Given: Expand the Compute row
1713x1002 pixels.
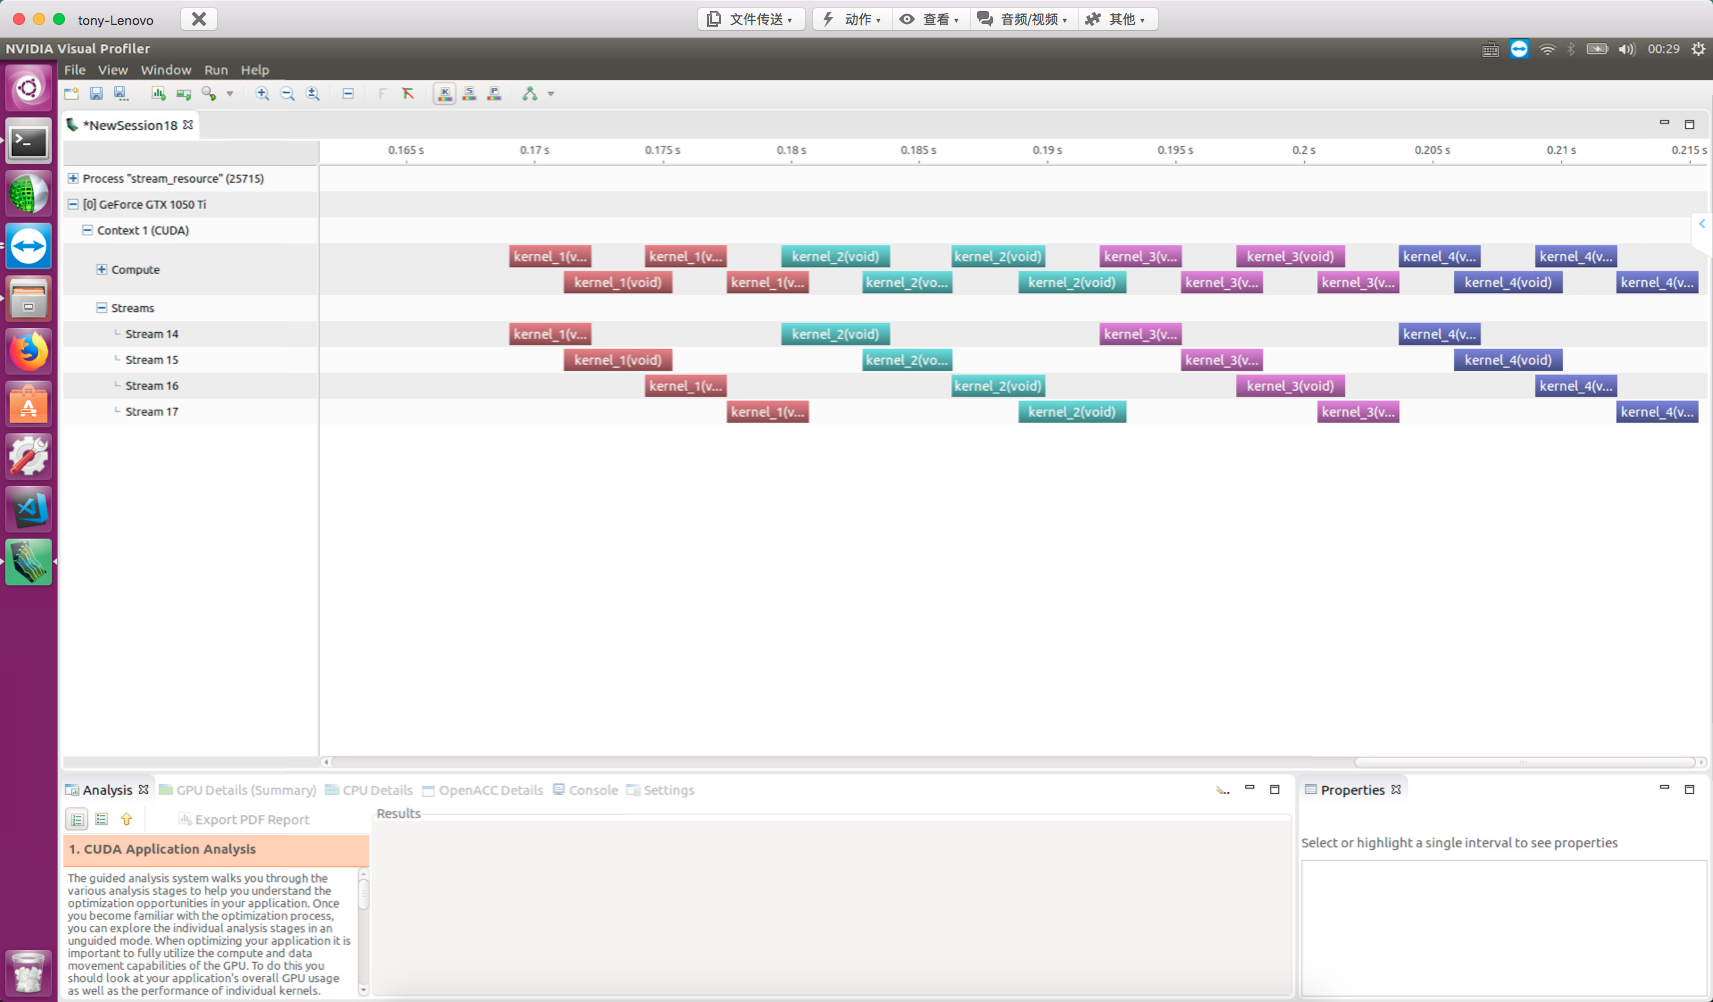Looking at the screenshot, I should click(101, 269).
